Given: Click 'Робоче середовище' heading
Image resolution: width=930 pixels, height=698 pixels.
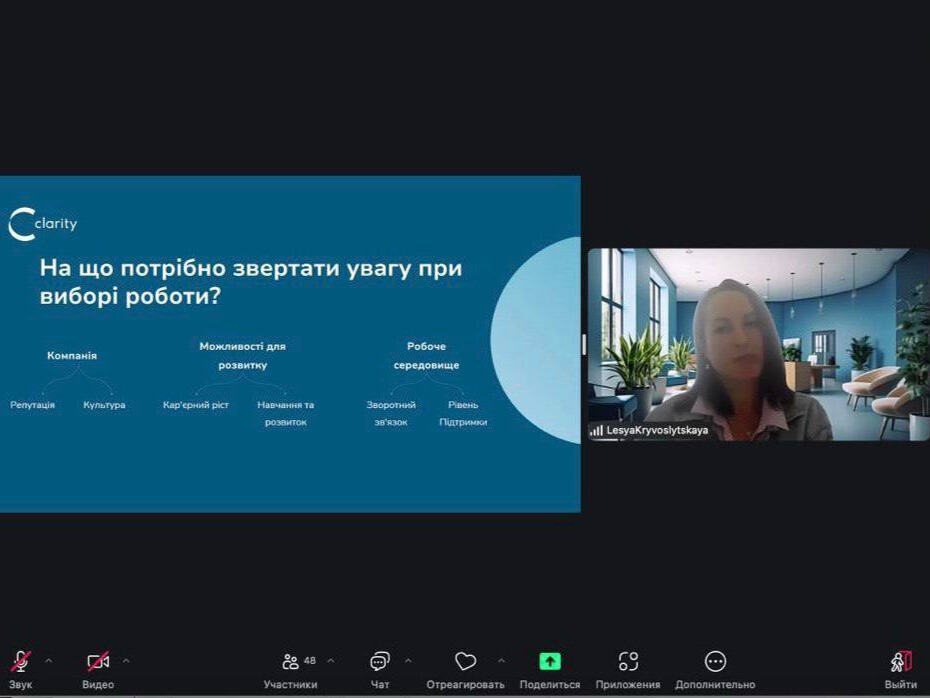Looking at the screenshot, I should (426, 356).
